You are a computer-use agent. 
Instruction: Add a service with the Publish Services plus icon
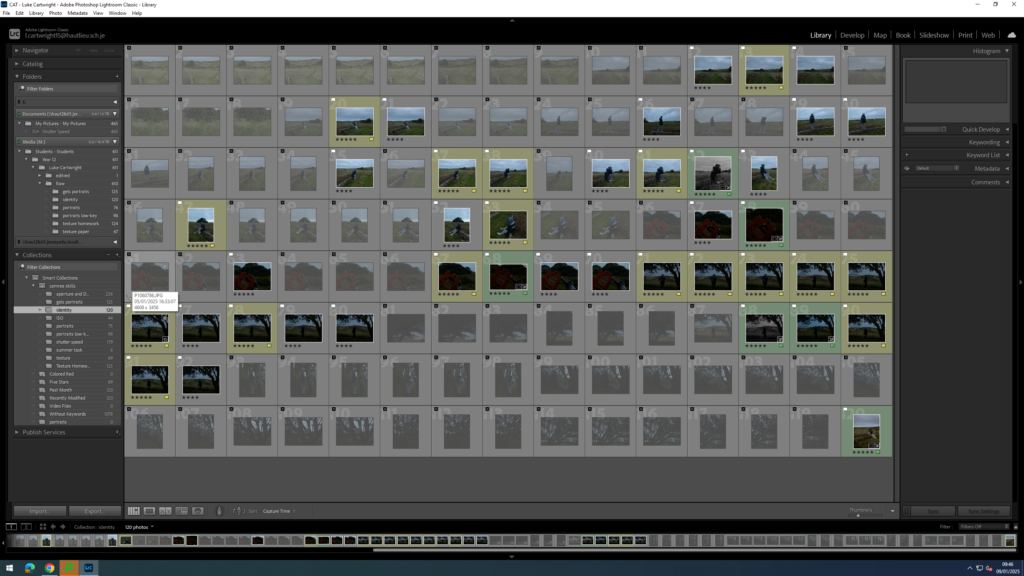tap(117, 432)
